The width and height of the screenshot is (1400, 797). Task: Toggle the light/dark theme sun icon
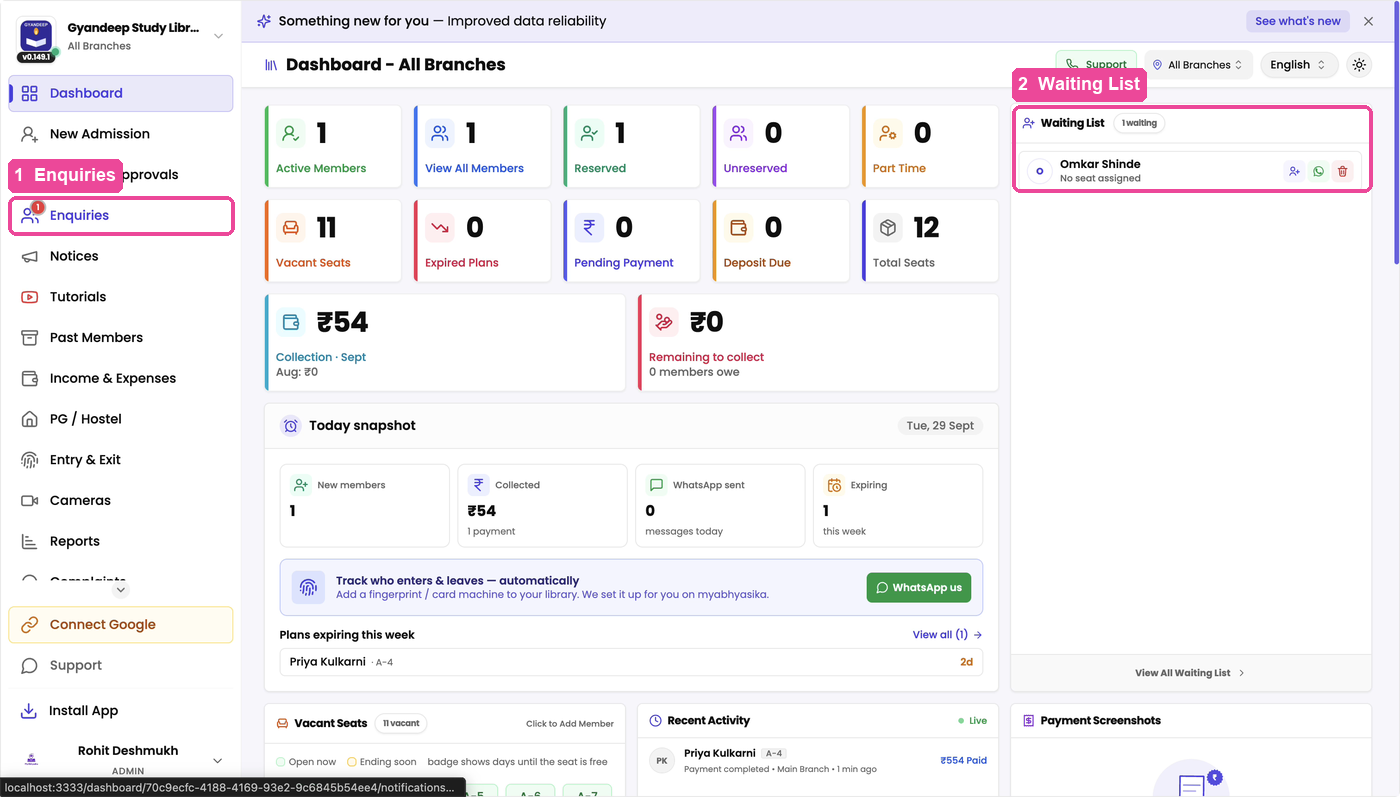pyautogui.click(x=1359, y=65)
